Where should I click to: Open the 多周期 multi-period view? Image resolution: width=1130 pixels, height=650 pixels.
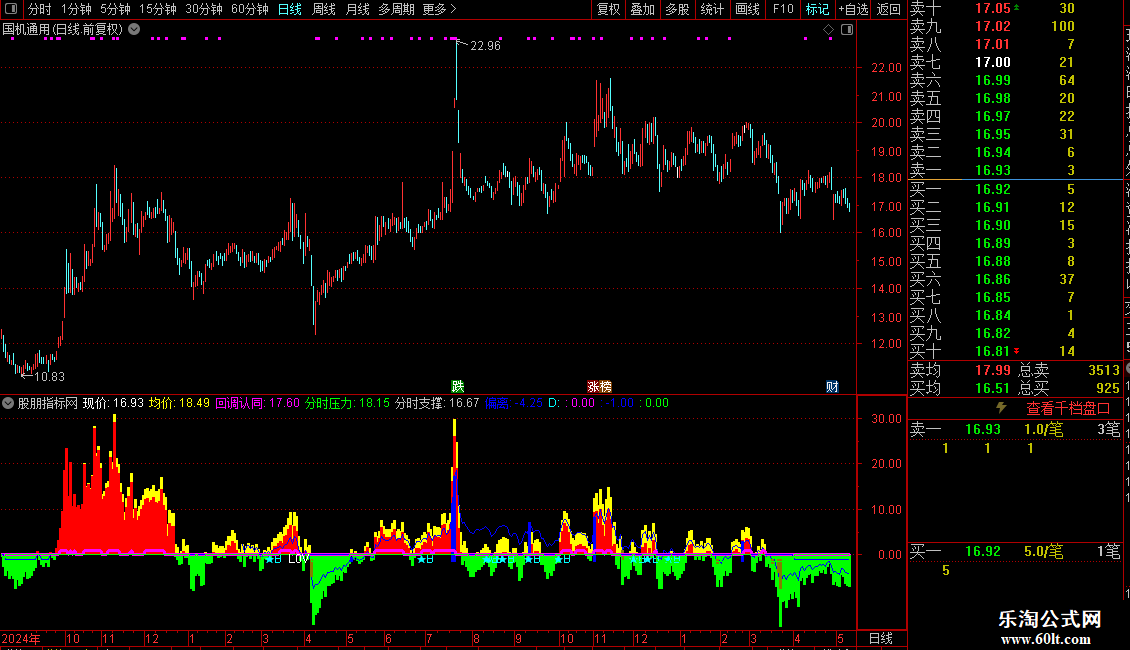(396, 9)
